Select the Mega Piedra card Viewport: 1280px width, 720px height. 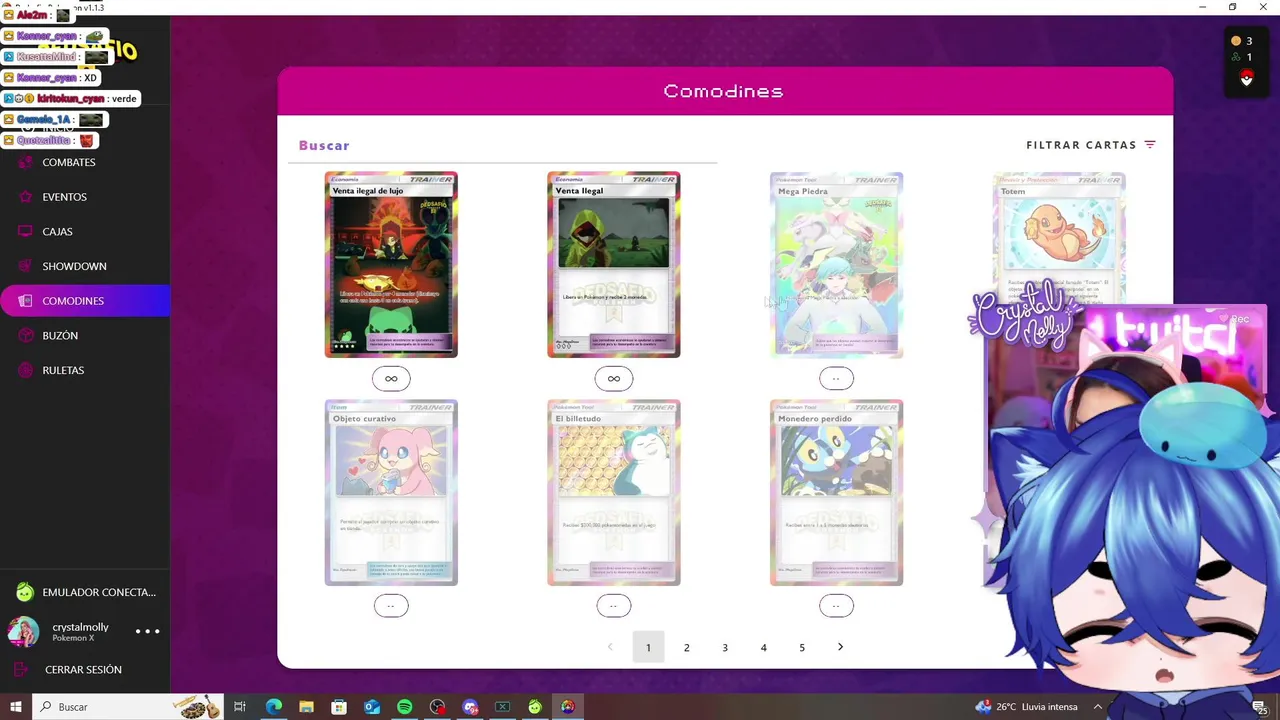pos(836,265)
